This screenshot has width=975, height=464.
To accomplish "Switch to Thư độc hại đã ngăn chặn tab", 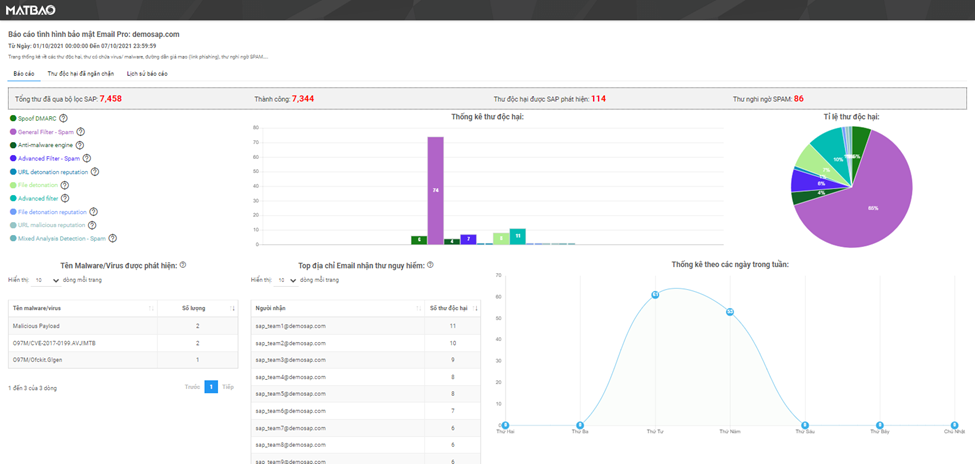I will (81, 74).
